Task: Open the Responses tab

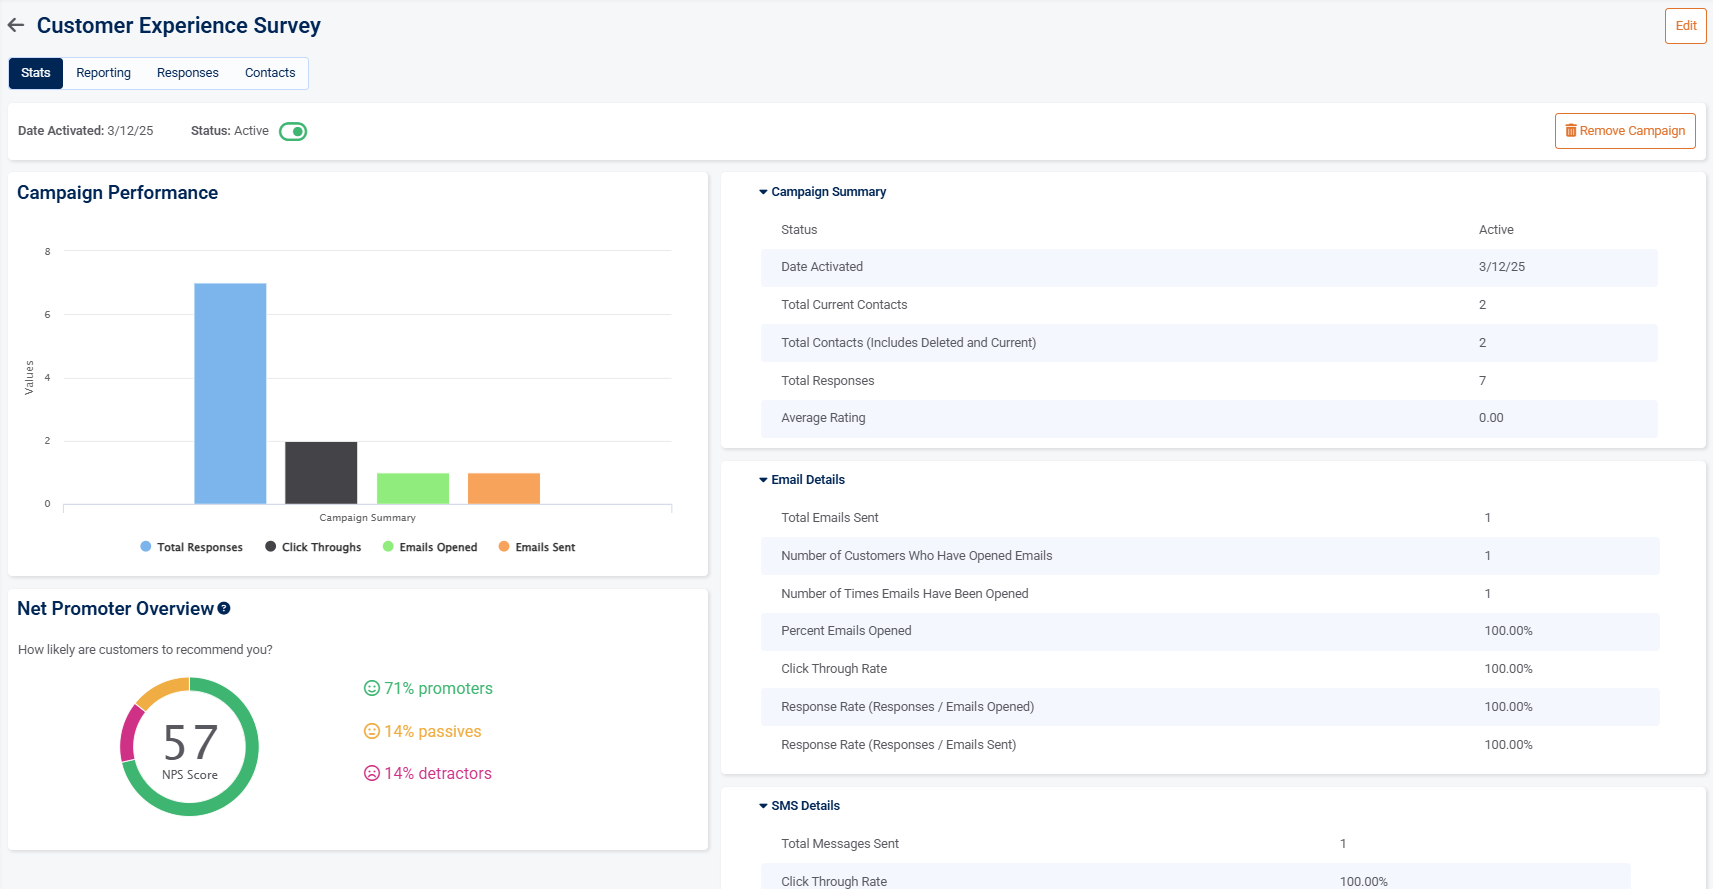Action: tap(187, 73)
